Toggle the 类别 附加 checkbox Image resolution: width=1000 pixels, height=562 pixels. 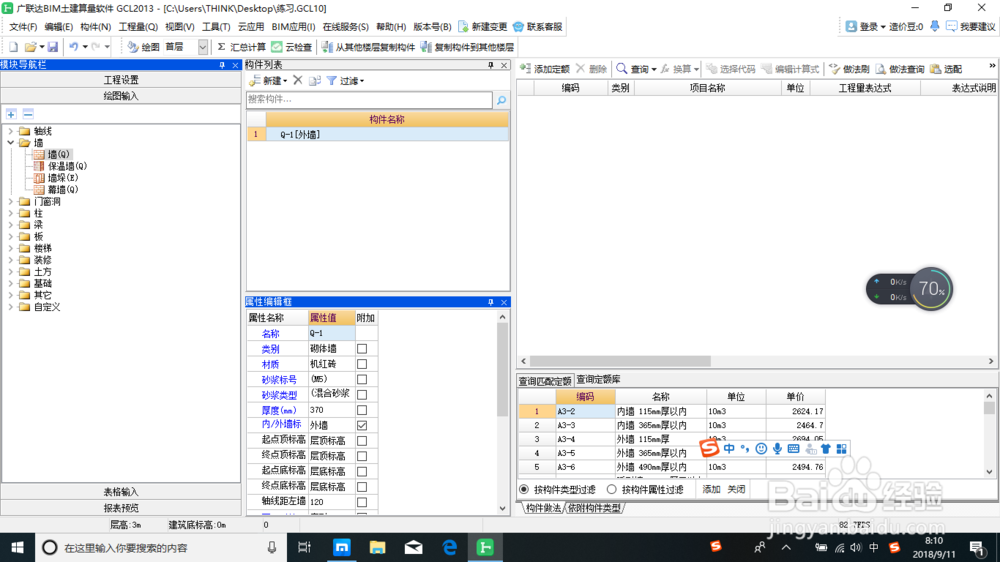pos(362,349)
